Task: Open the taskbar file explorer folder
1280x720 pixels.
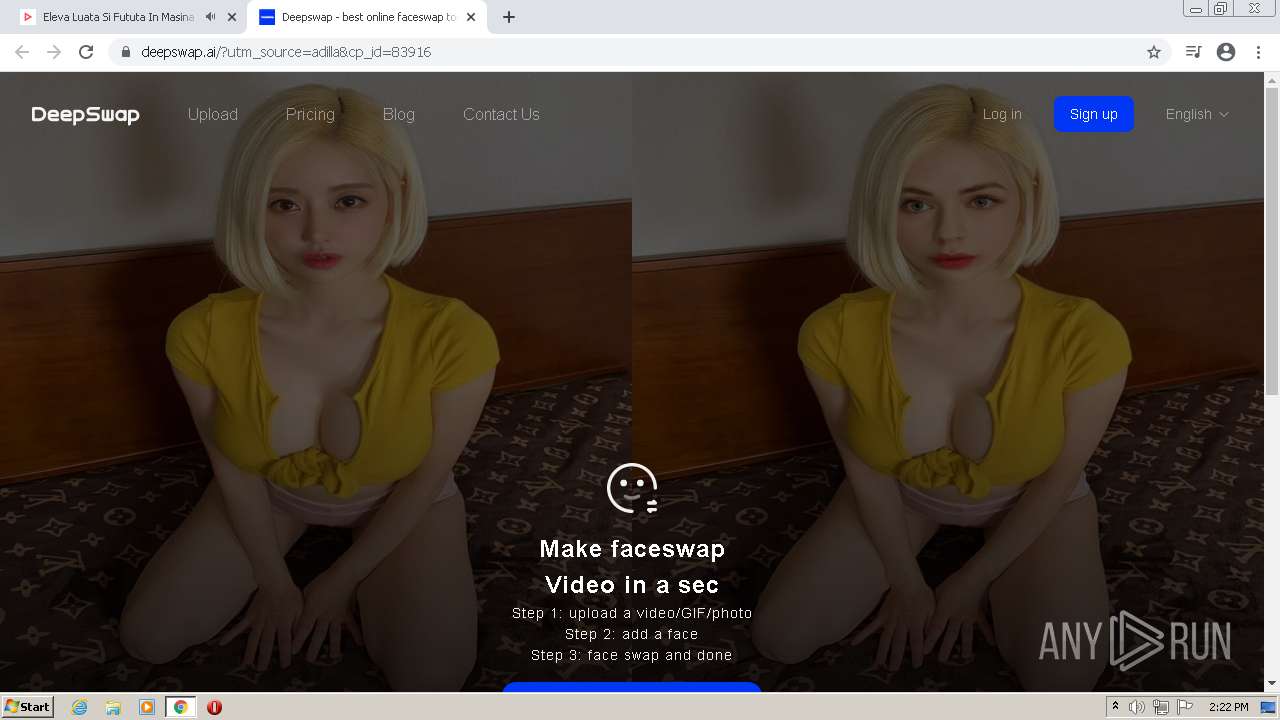Action: 113,707
